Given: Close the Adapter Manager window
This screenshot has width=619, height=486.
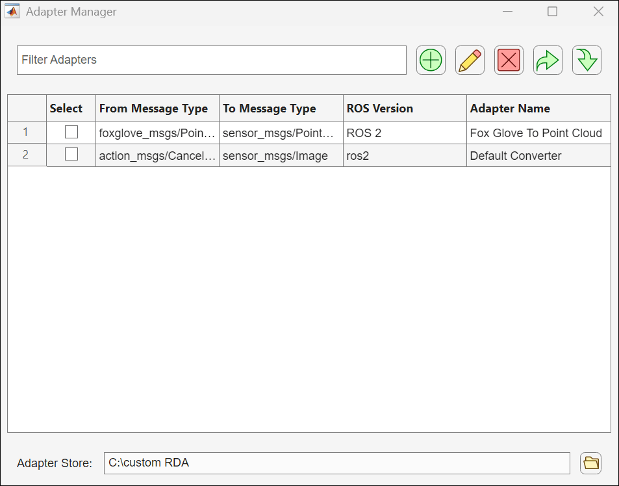Looking at the screenshot, I should (x=598, y=11).
